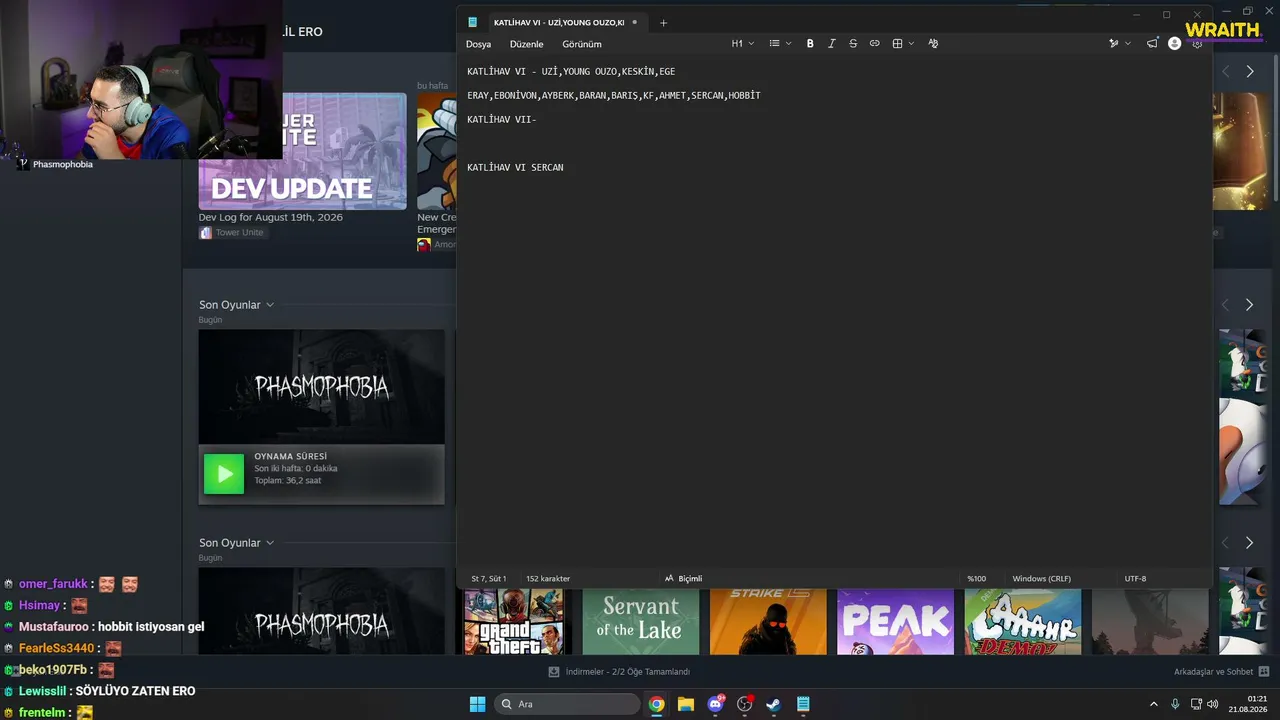This screenshot has height=720, width=1280.
Task: Click the %100 zoom level in status bar
Action: click(x=976, y=579)
